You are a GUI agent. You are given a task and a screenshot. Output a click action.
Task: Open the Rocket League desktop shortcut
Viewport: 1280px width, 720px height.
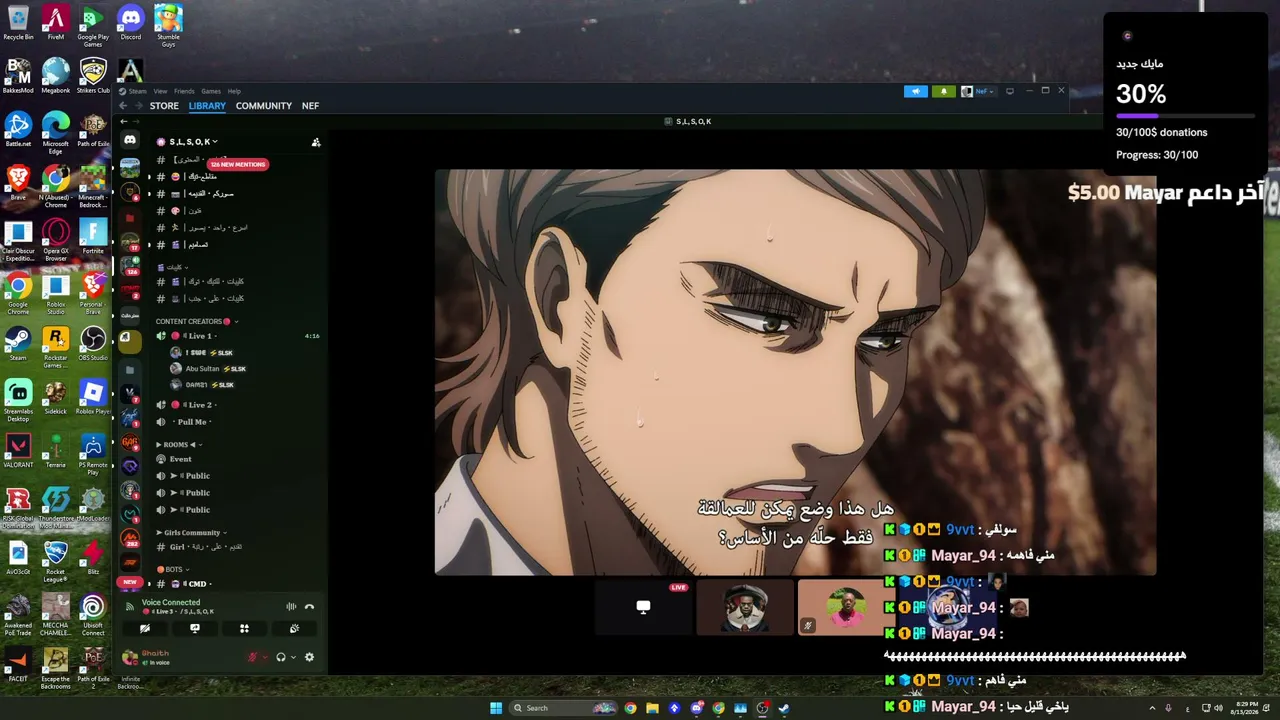(x=56, y=562)
